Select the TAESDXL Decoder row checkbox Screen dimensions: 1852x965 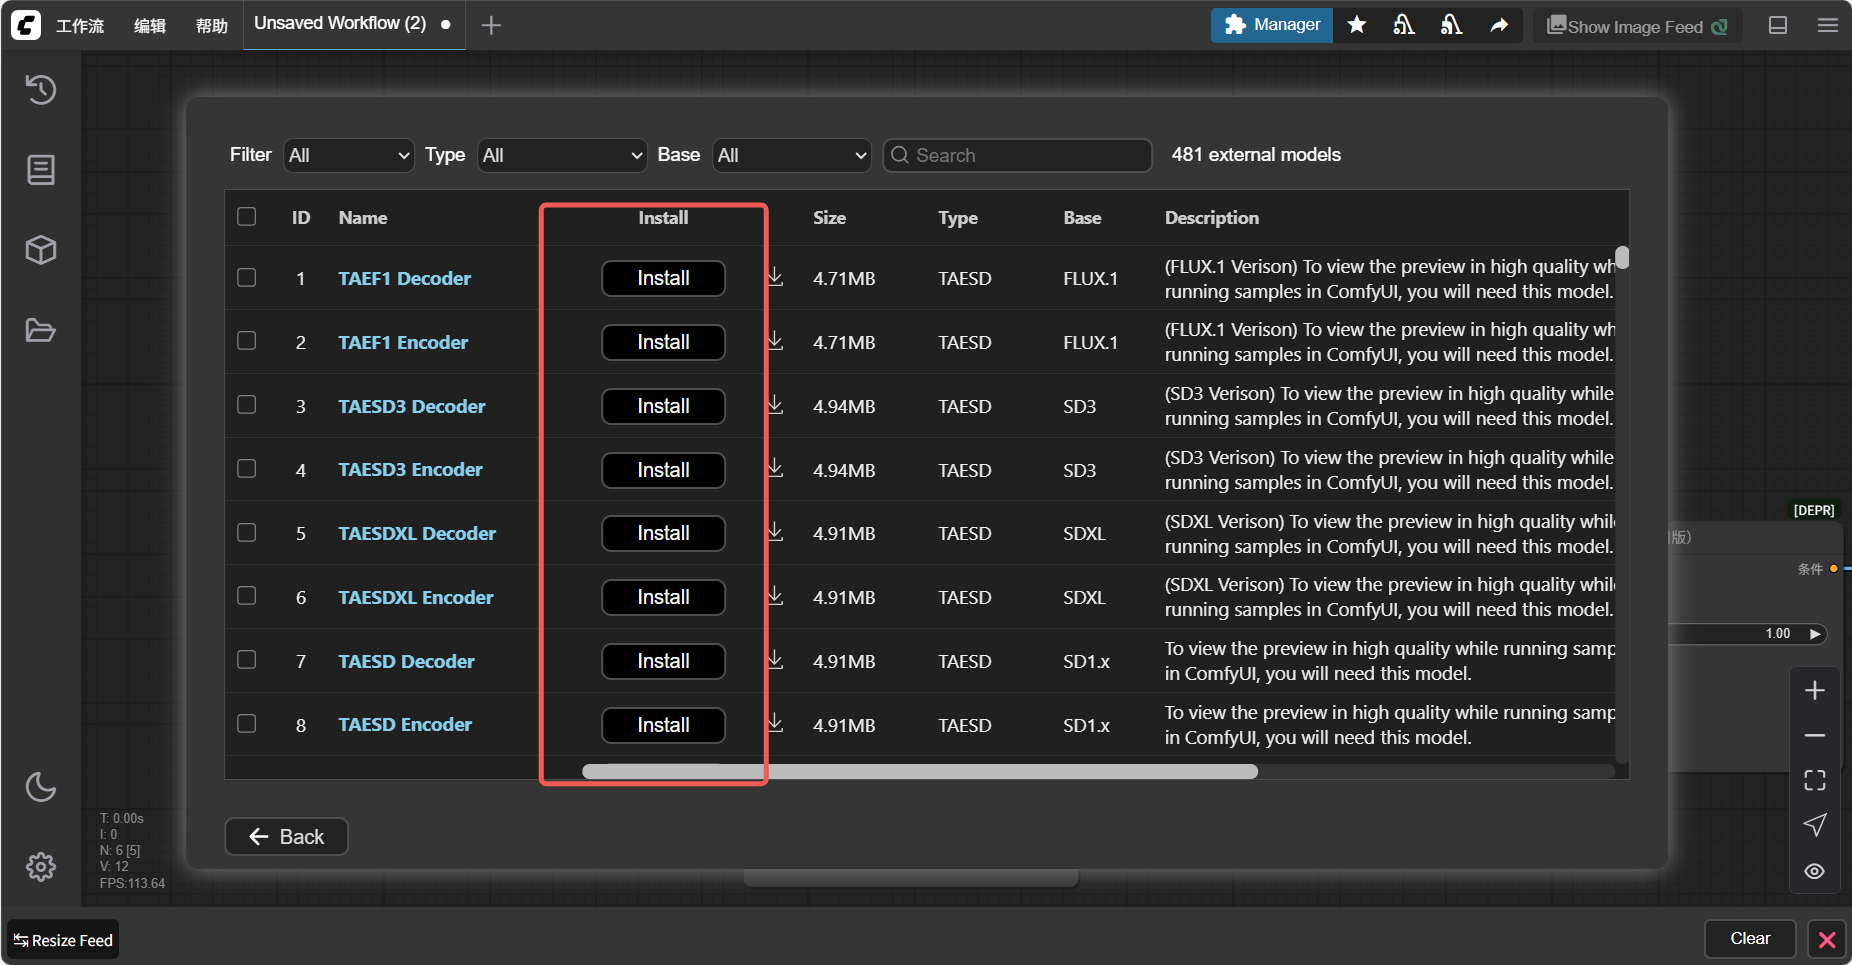tap(247, 533)
